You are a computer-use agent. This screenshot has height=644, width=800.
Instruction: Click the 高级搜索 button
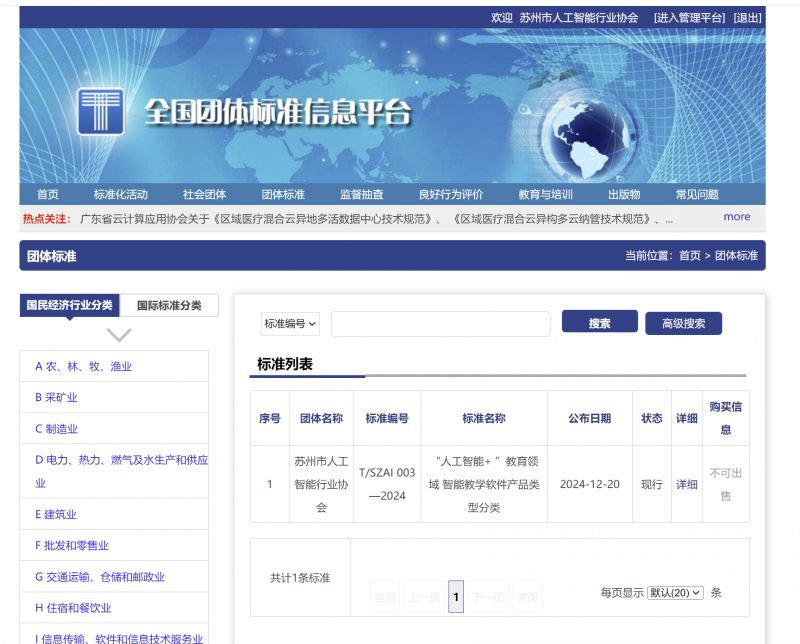tap(683, 323)
